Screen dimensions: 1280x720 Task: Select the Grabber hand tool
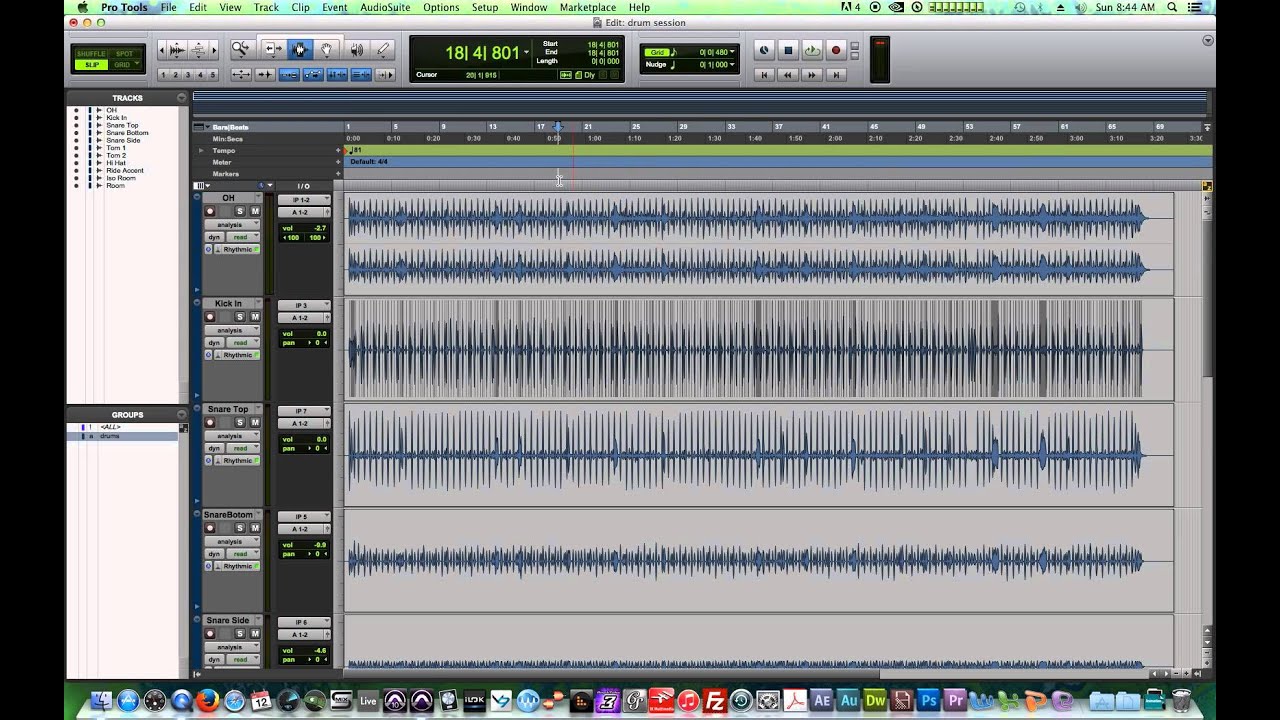coord(326,49)
